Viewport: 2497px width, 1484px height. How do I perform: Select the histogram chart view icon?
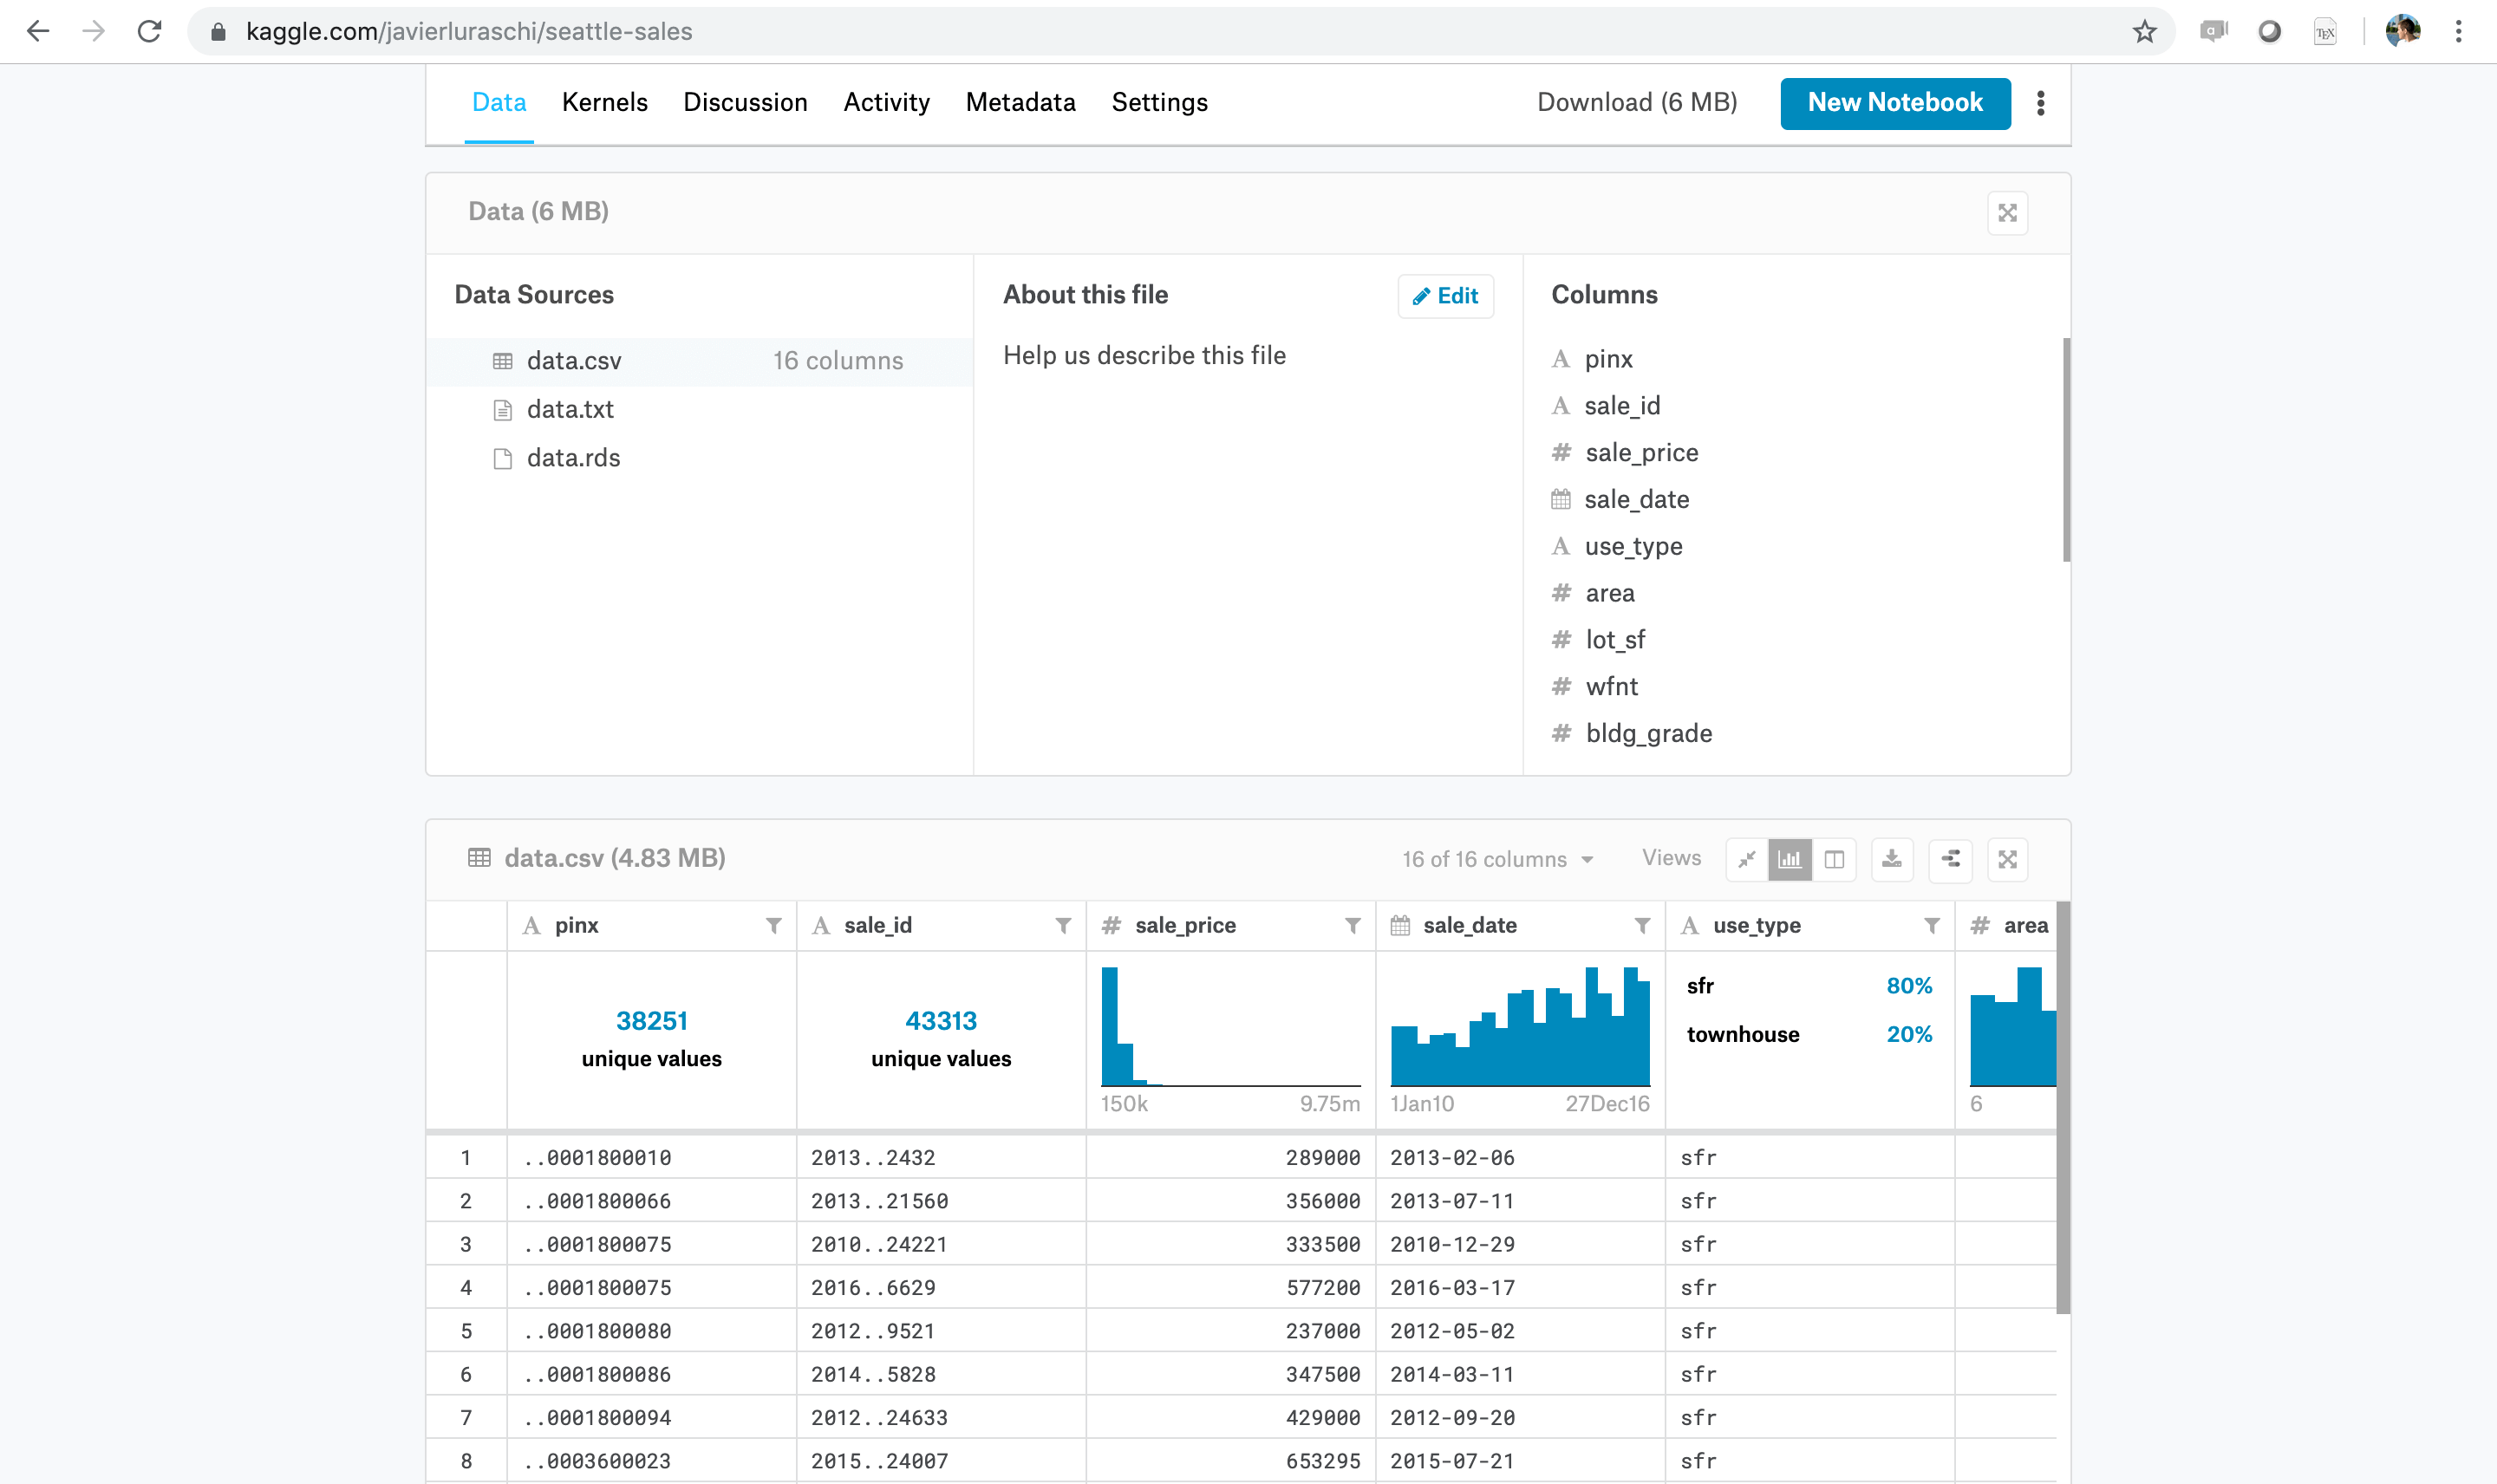(x=1790, y=859)
